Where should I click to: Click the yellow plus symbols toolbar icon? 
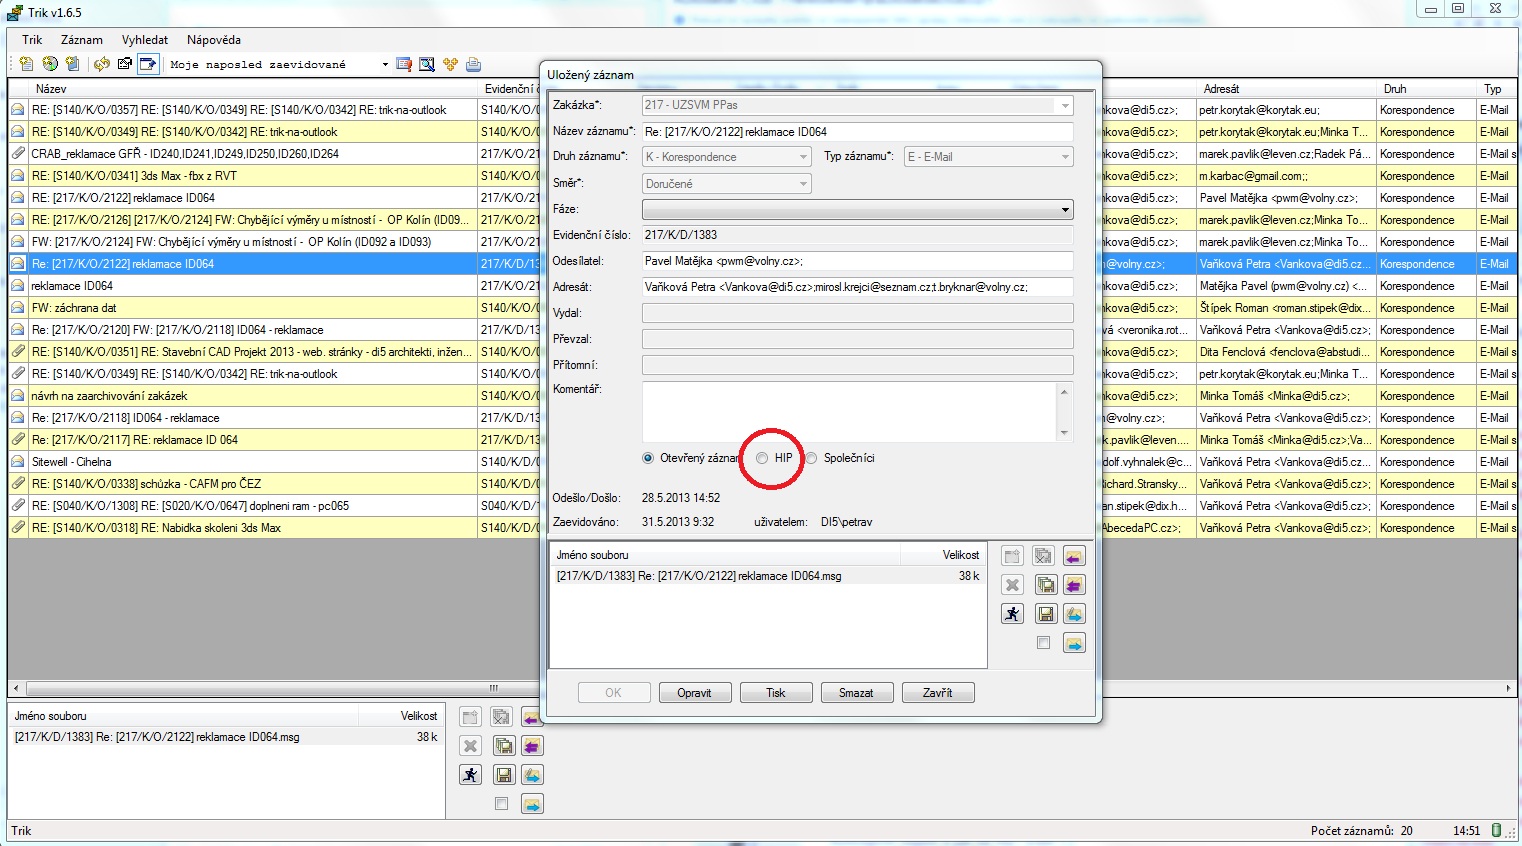click(x=450, y=64)
